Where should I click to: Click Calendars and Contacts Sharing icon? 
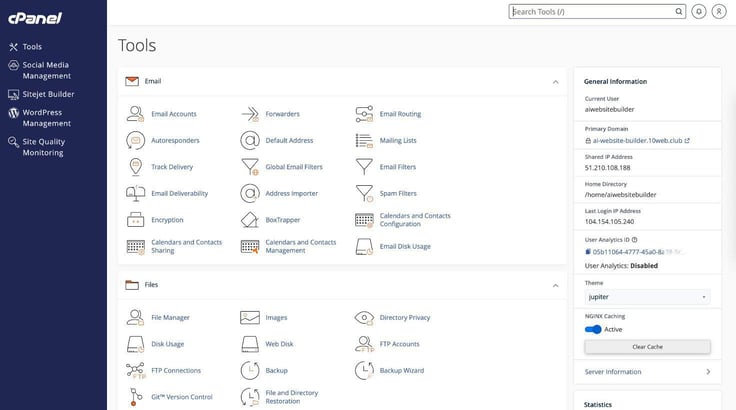pyautogui.click(x=136, y=247)
